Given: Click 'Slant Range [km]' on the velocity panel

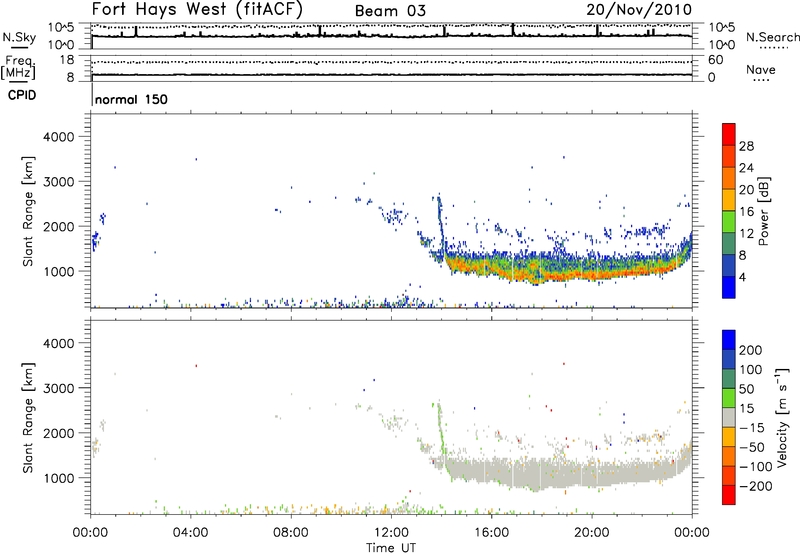Looking at the screenshot, I should click(28, 417).
